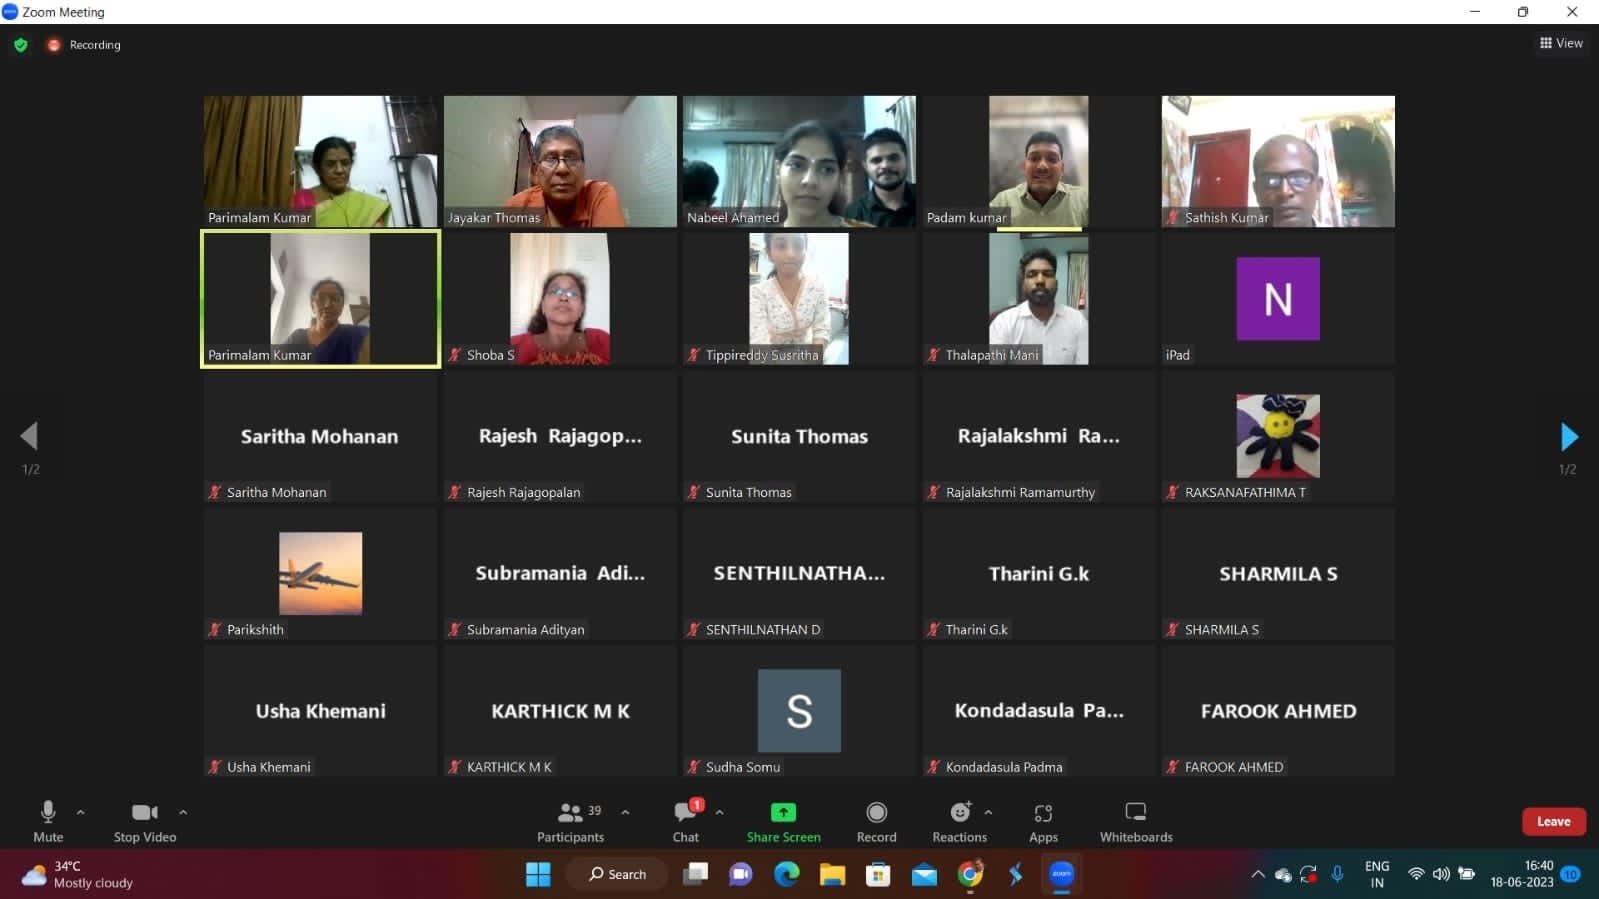Click the Recording indicator

pyautogui.click(x=84, y=45)
